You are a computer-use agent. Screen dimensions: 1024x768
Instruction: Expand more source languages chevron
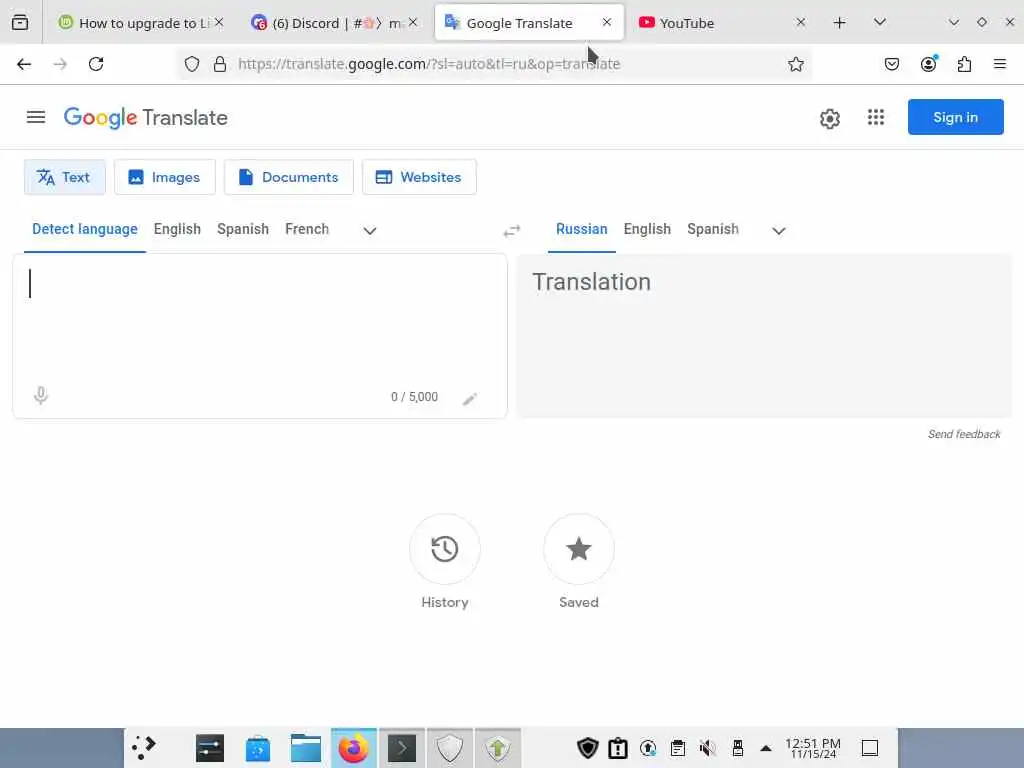(x=370, y=231)
